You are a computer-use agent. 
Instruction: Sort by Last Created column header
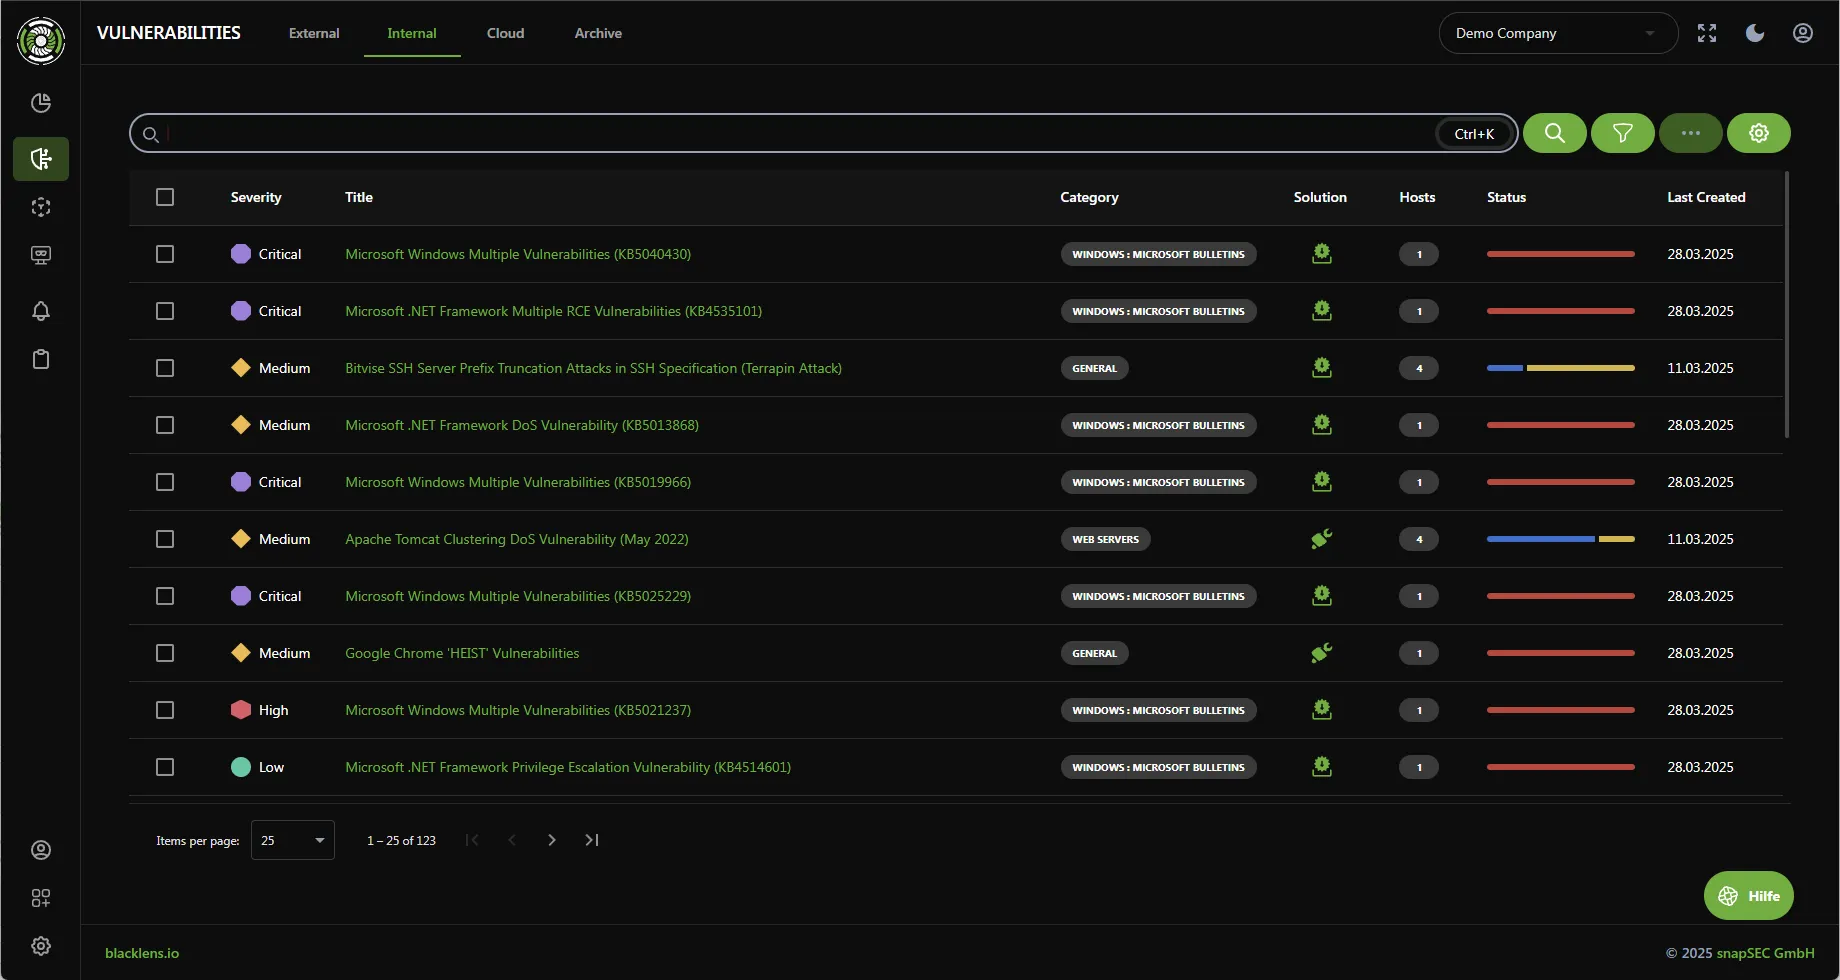coord(1706,197)
